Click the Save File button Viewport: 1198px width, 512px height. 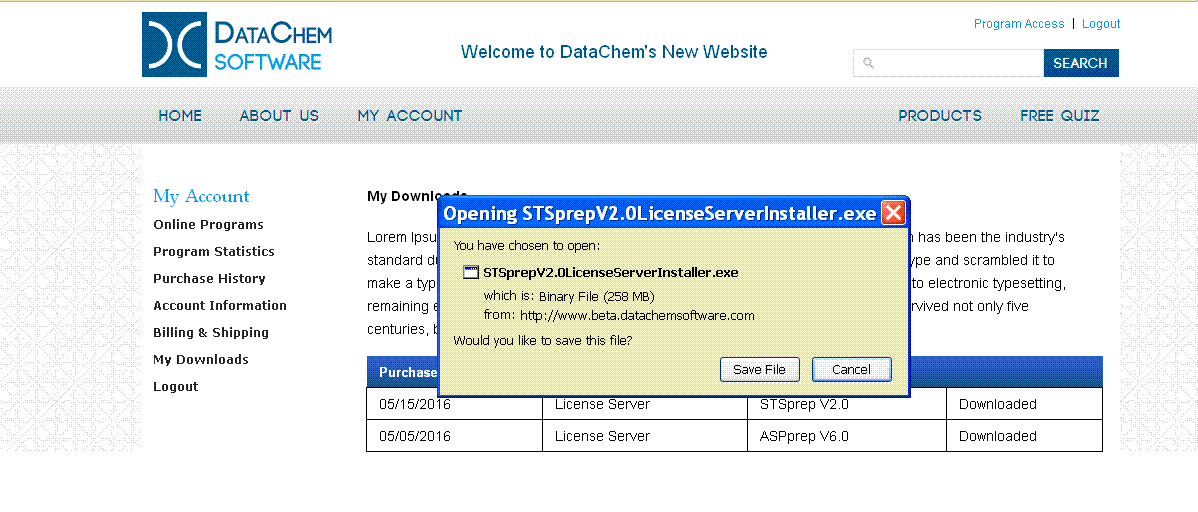(759, 370)
